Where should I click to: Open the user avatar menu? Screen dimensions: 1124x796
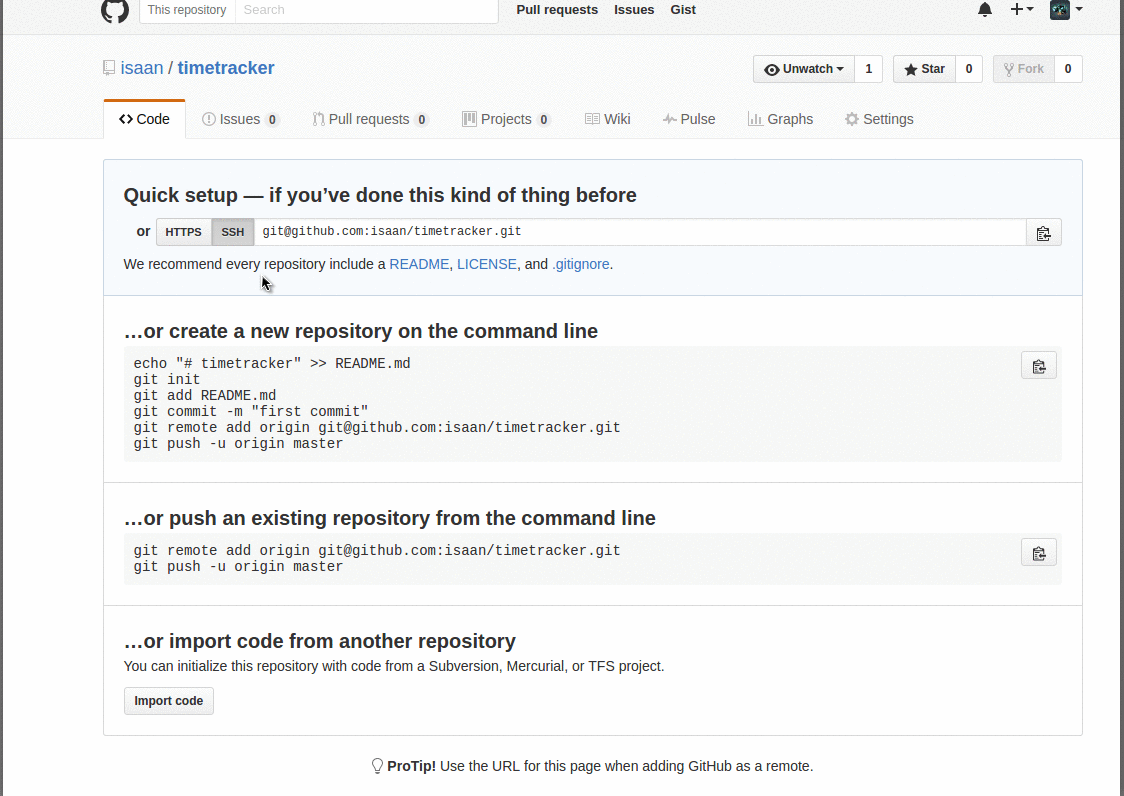tap(1066, 9)
